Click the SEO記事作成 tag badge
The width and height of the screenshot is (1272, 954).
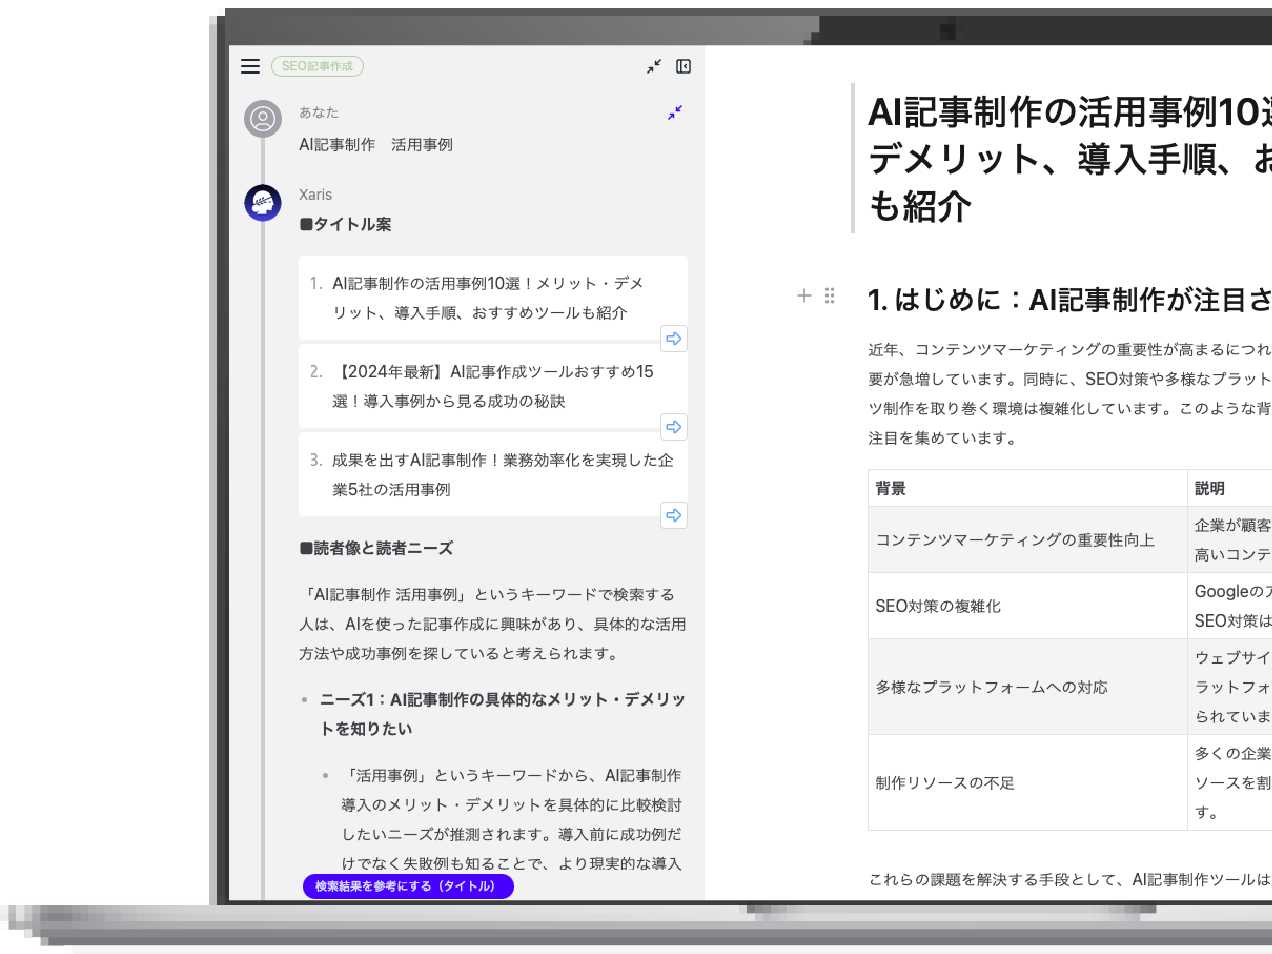point(317,66)
